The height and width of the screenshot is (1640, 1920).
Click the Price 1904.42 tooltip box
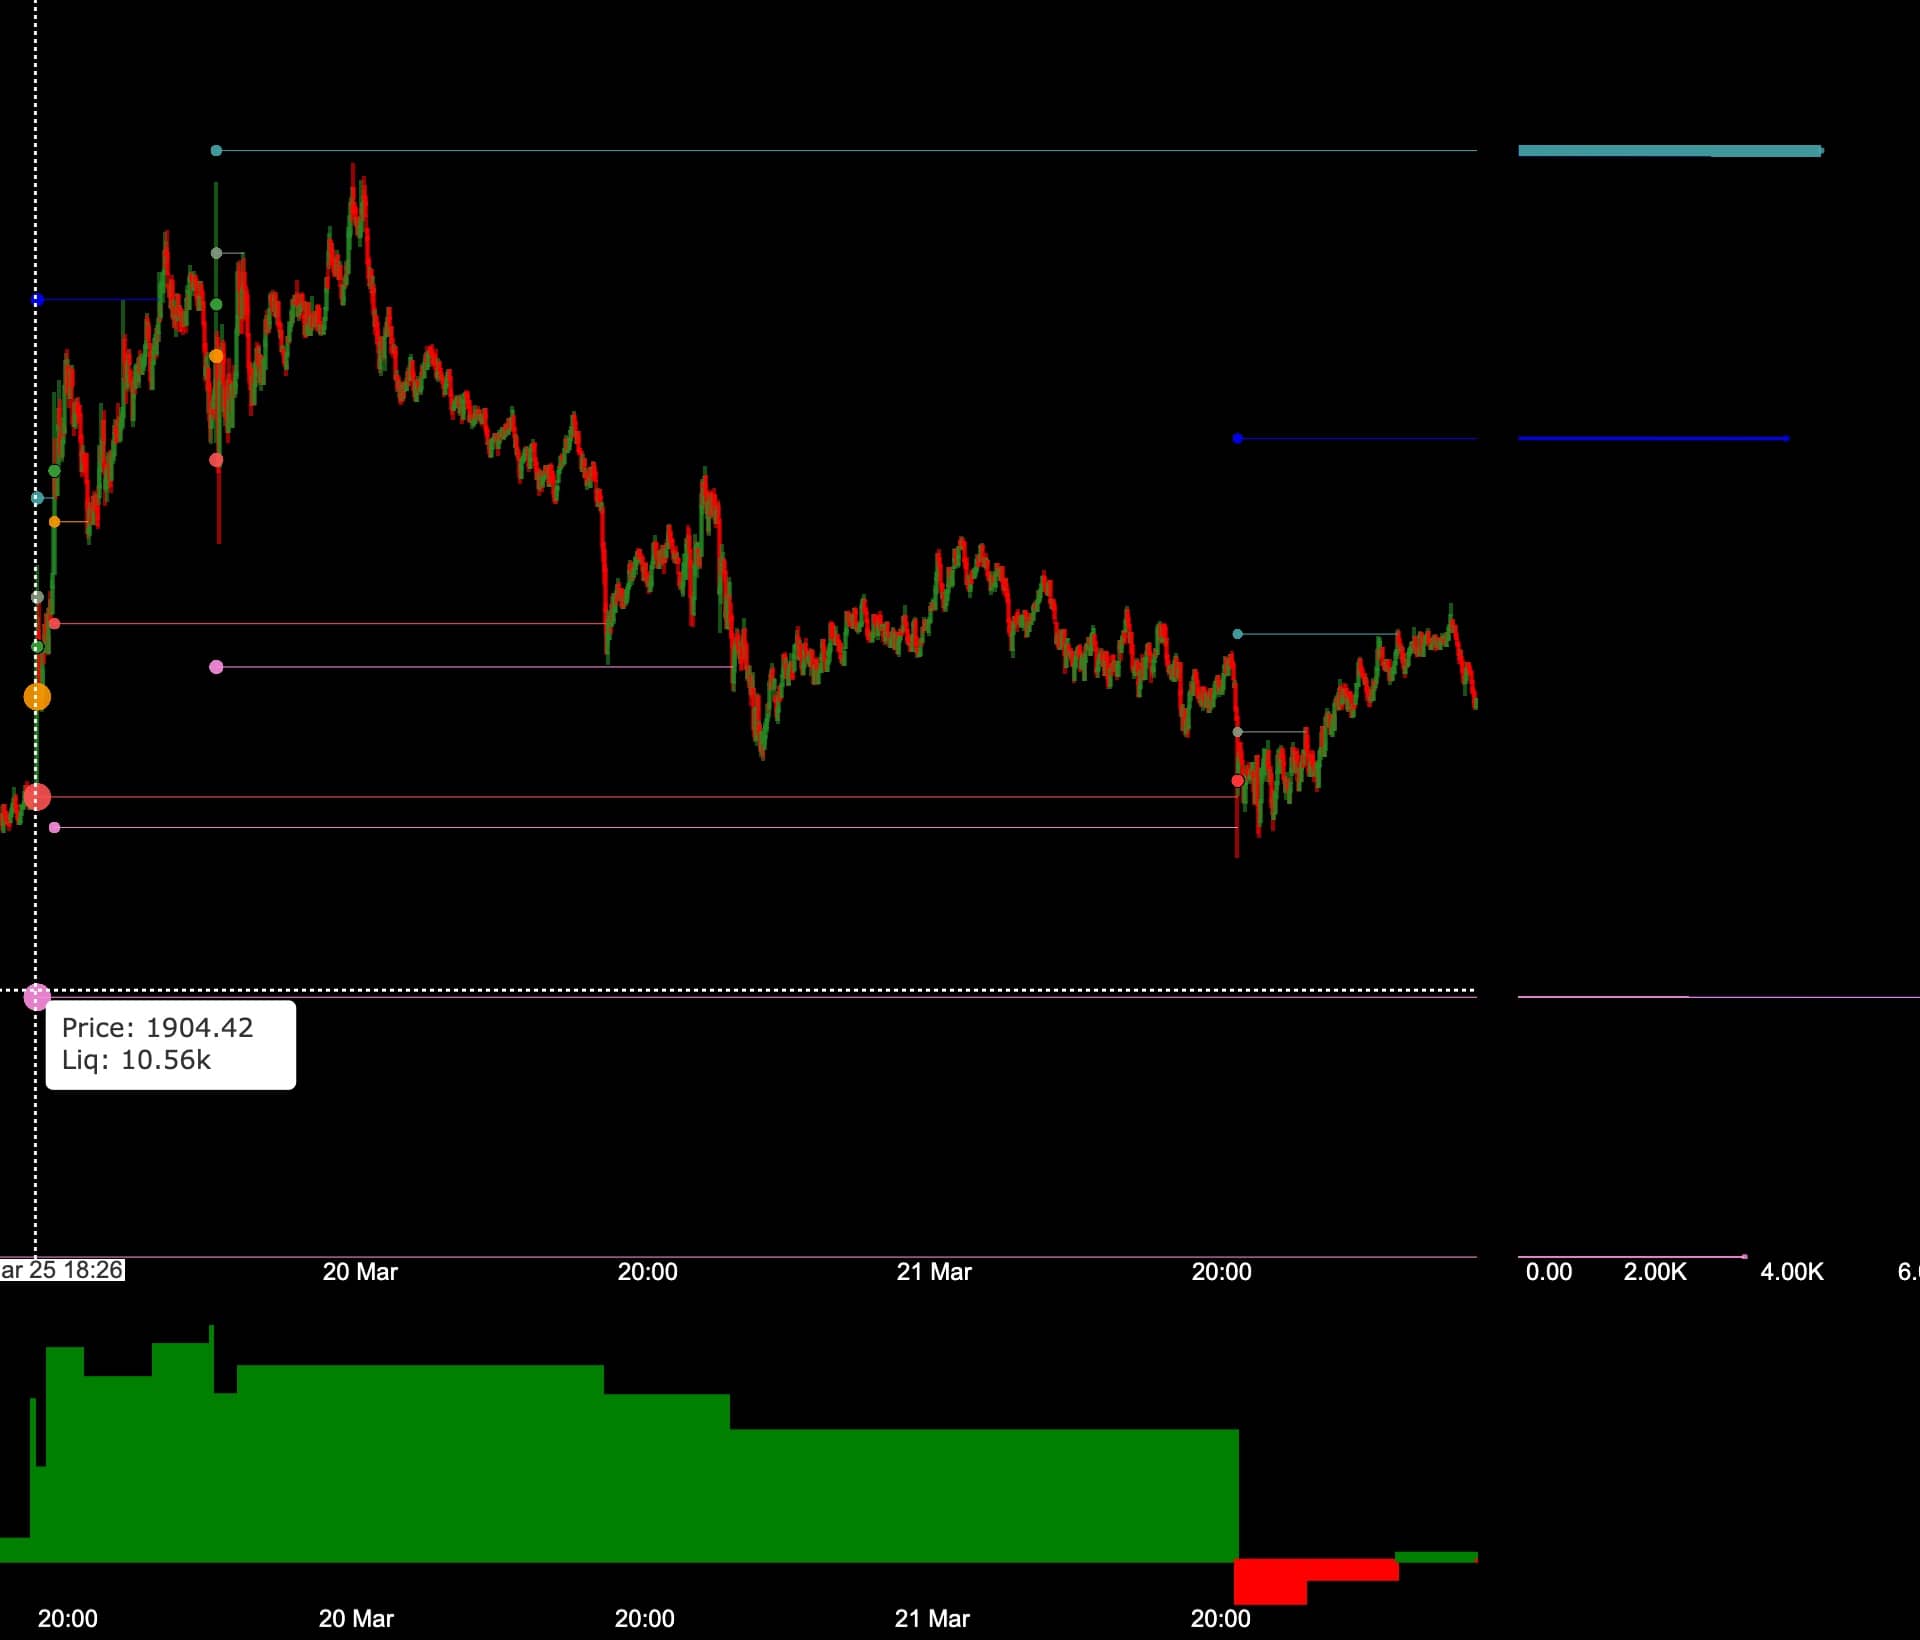pyautogui.click(x=171, y=1044)
